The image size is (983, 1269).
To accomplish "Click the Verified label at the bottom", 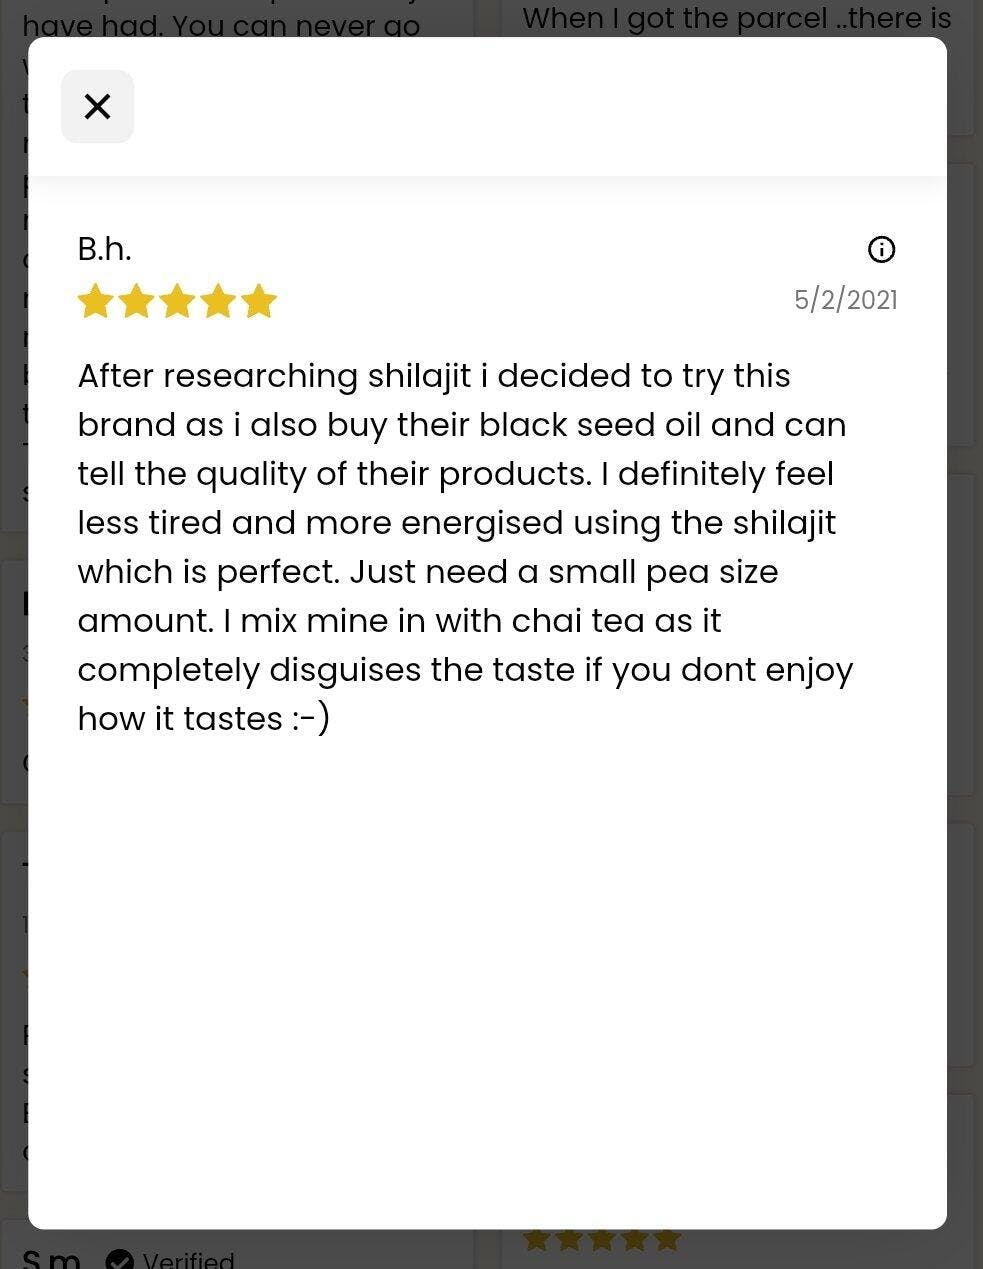I will click(188, 1259).
